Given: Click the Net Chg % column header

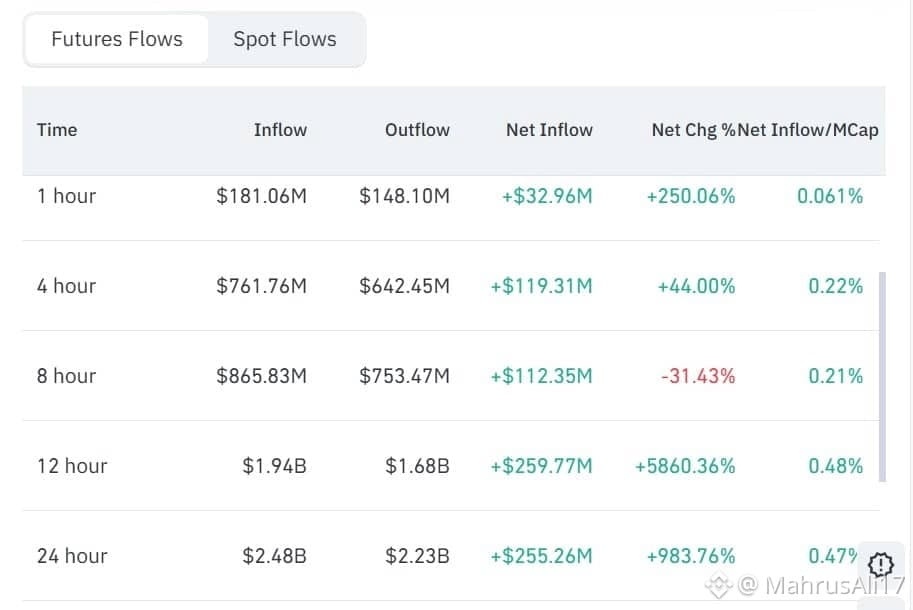Looking at the screenshot, I should coord(690,130).
